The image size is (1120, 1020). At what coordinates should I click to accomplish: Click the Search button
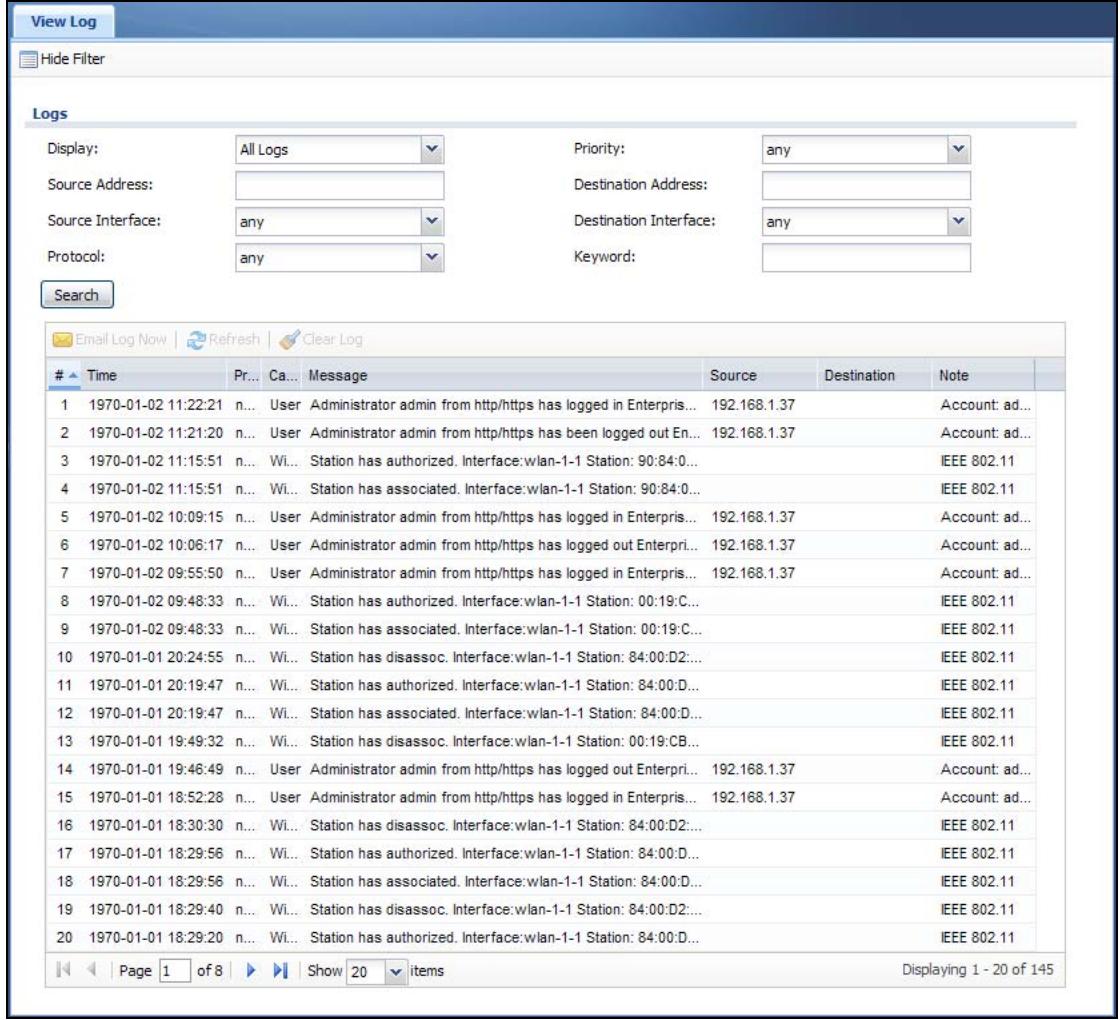(x=76, y=295)
